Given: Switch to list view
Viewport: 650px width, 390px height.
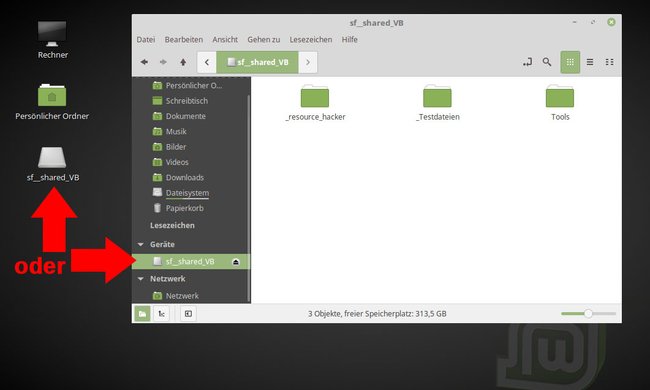Looking at the screenshot, I should 590,62.
